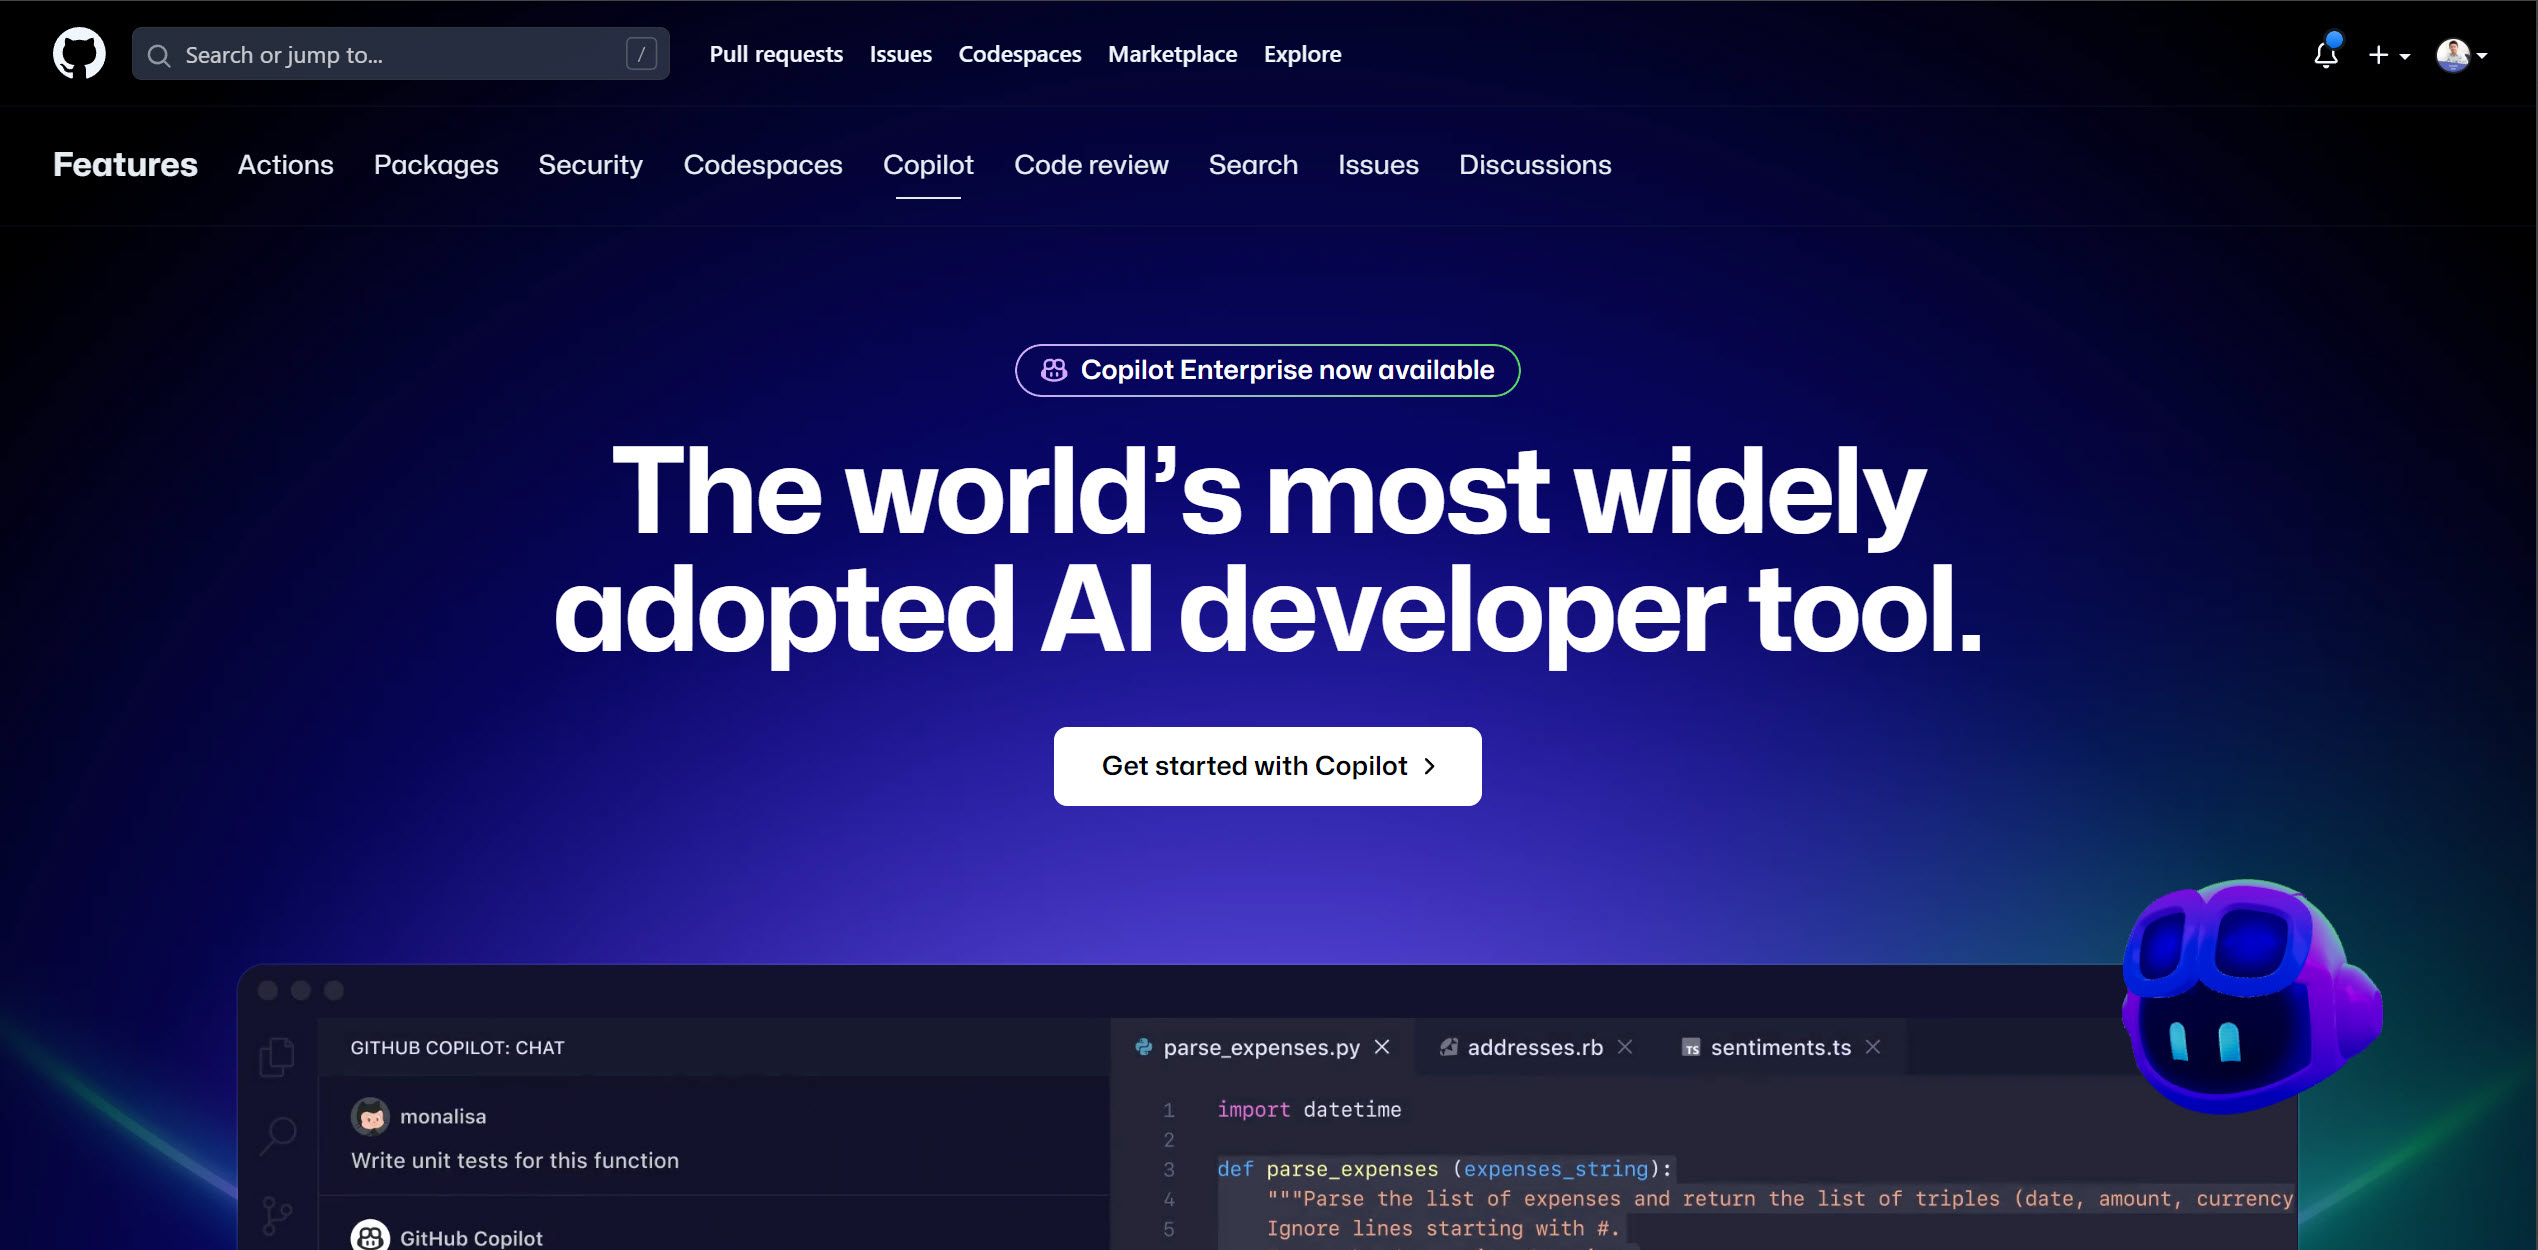The image size is (2538, 1250).
Task: Open the Marketplace nav item
Action: 1172,54
